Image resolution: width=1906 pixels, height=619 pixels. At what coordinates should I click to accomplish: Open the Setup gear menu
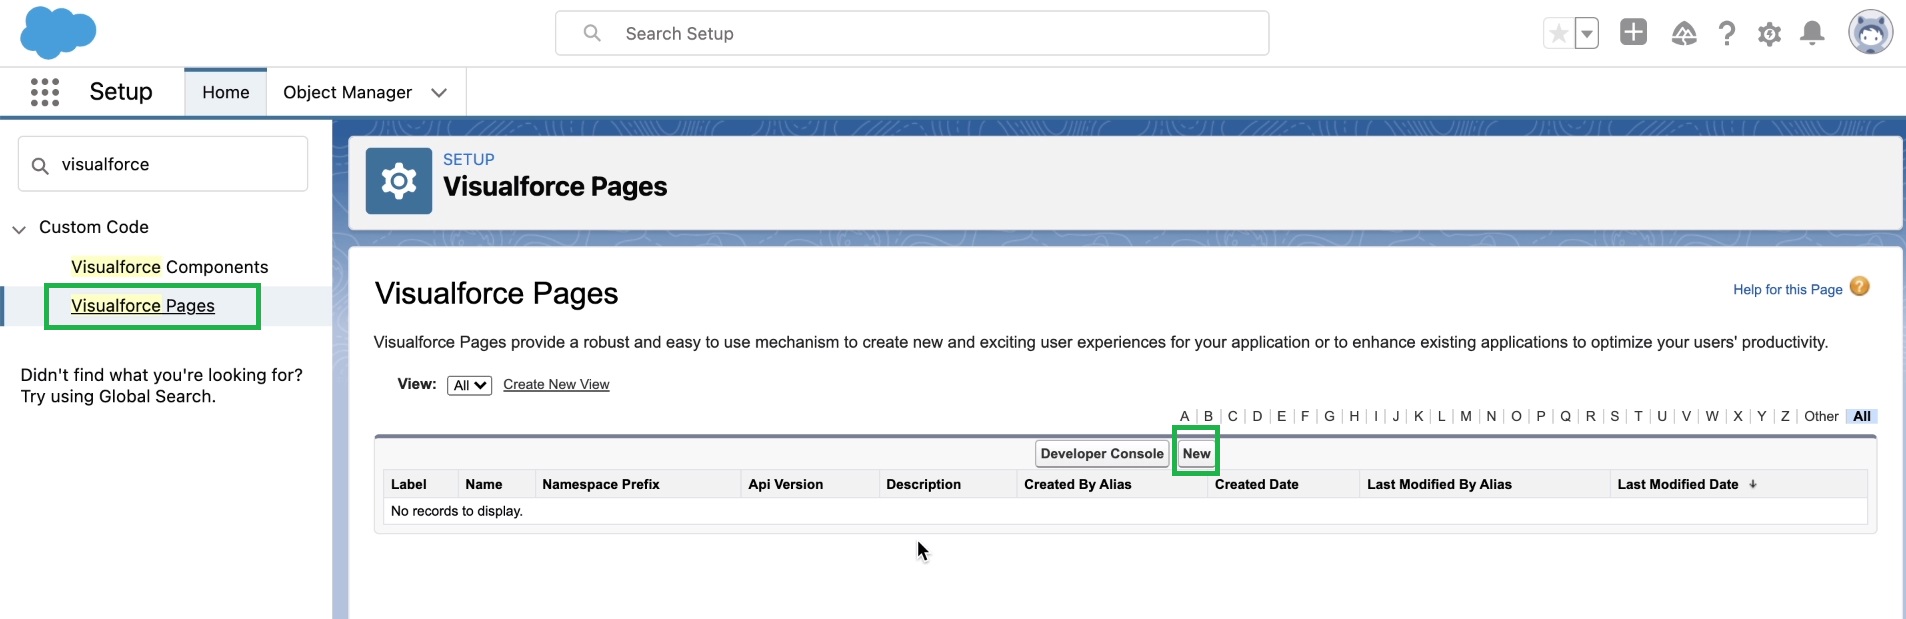[x=1770, y=34]
